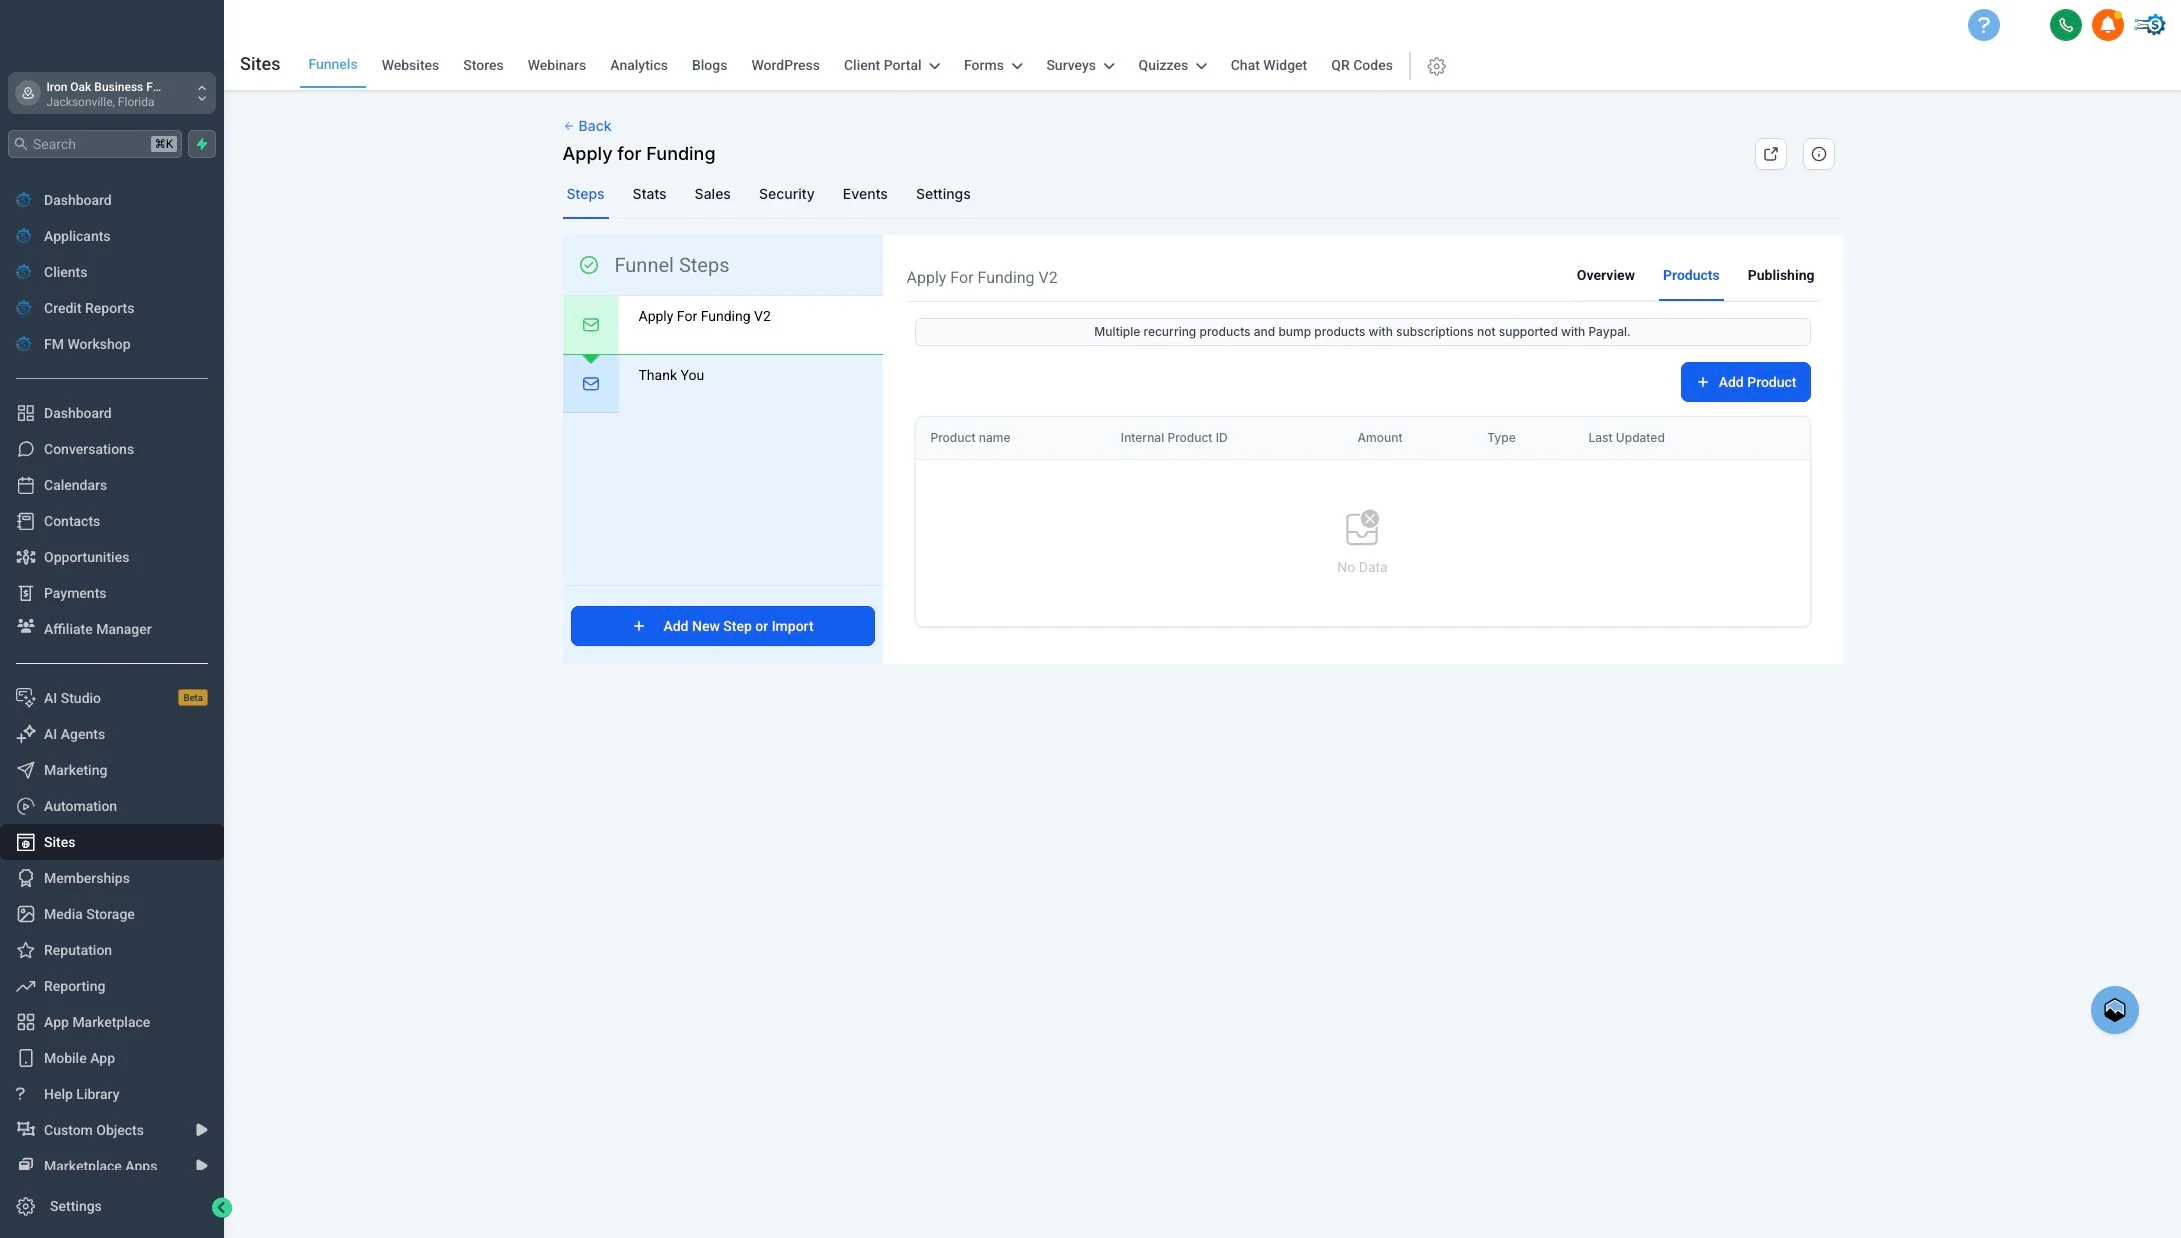Expand Iron Oak Business account switcher
The height and width of the screenshot is (1238, 2181).
click(112, 93)
